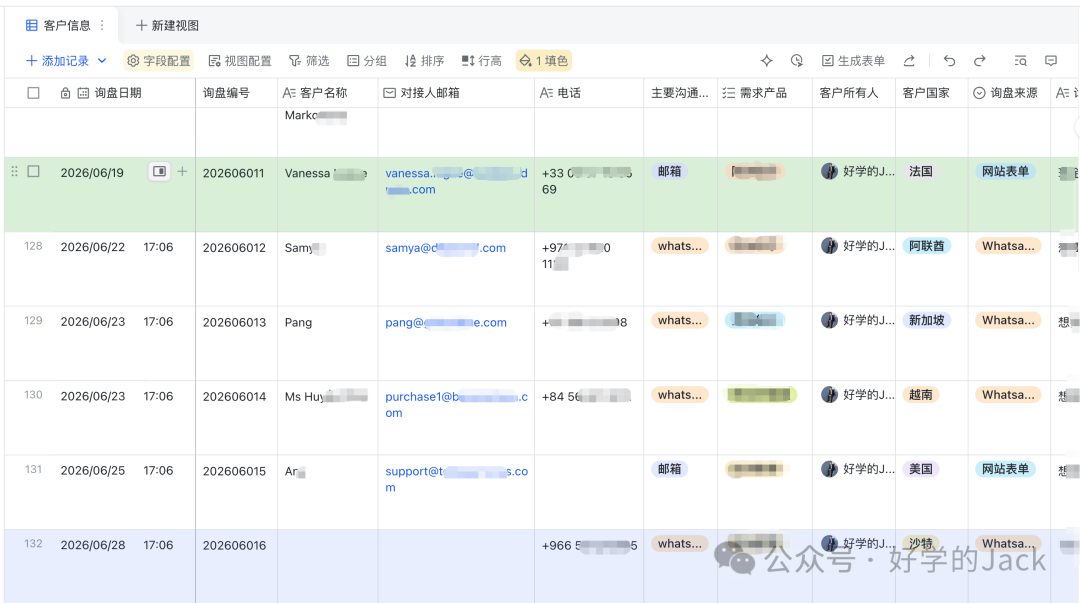The height and width of the screenshot is (603, 1080).
Task: Click the 美国 country tag
Action: [x=920, y=469]
